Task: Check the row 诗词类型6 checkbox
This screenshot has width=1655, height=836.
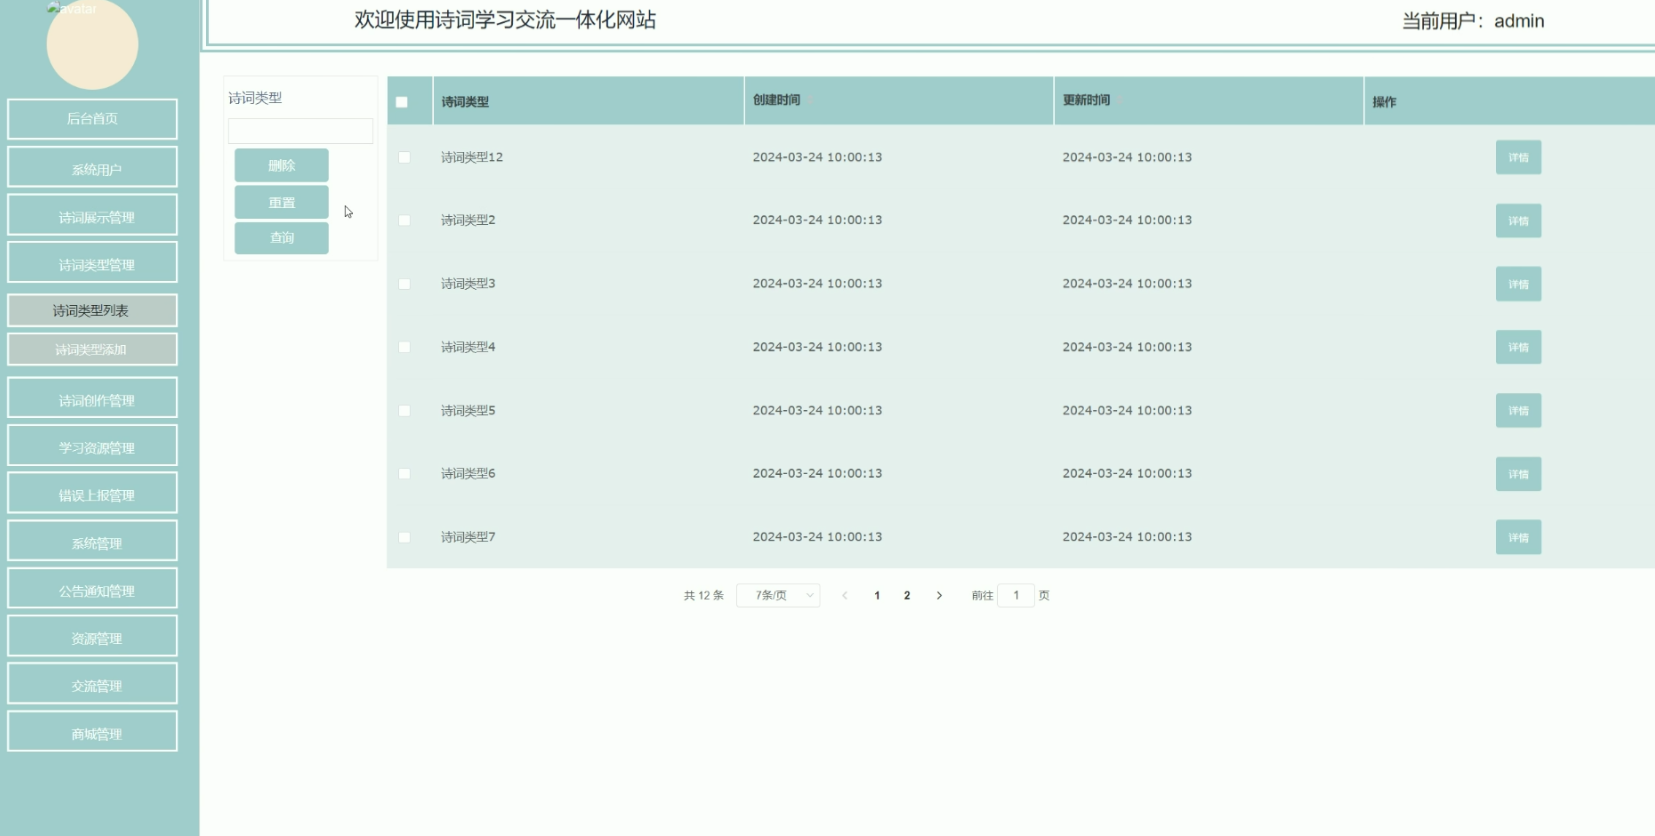Action: pyautogui.click(x=404, y=474)
